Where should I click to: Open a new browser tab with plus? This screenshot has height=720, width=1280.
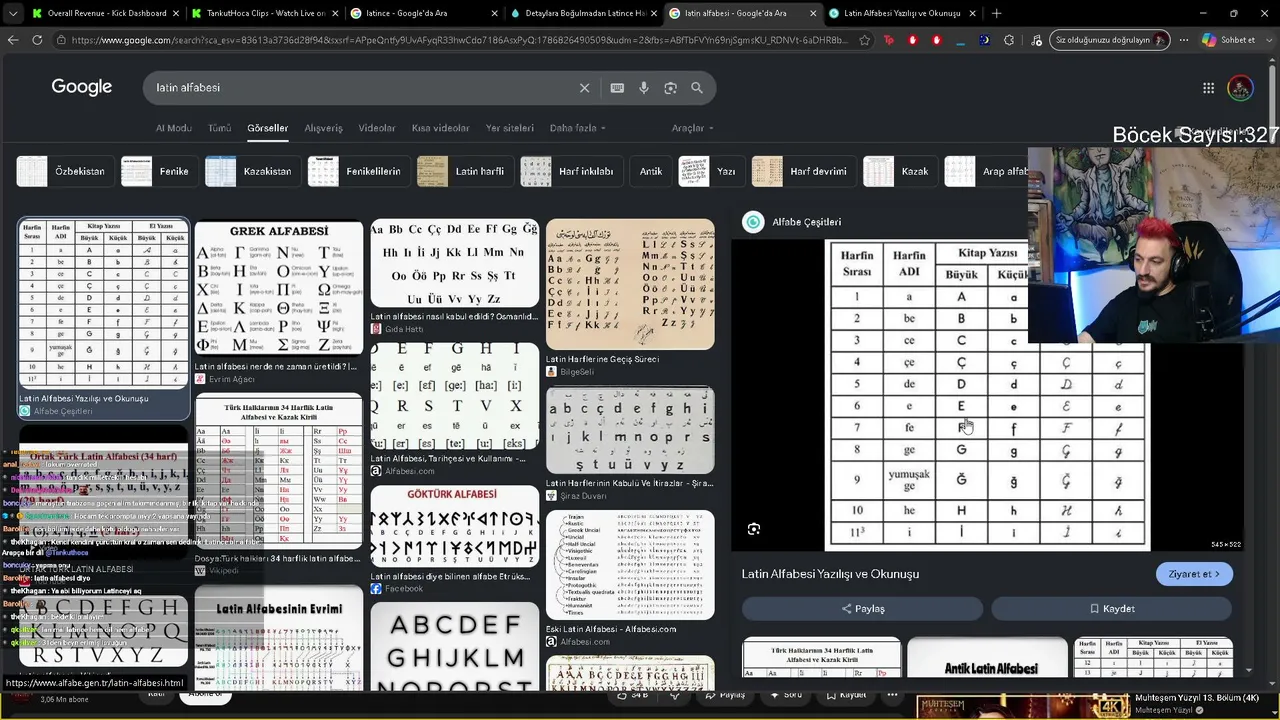(x=996, y=13)
